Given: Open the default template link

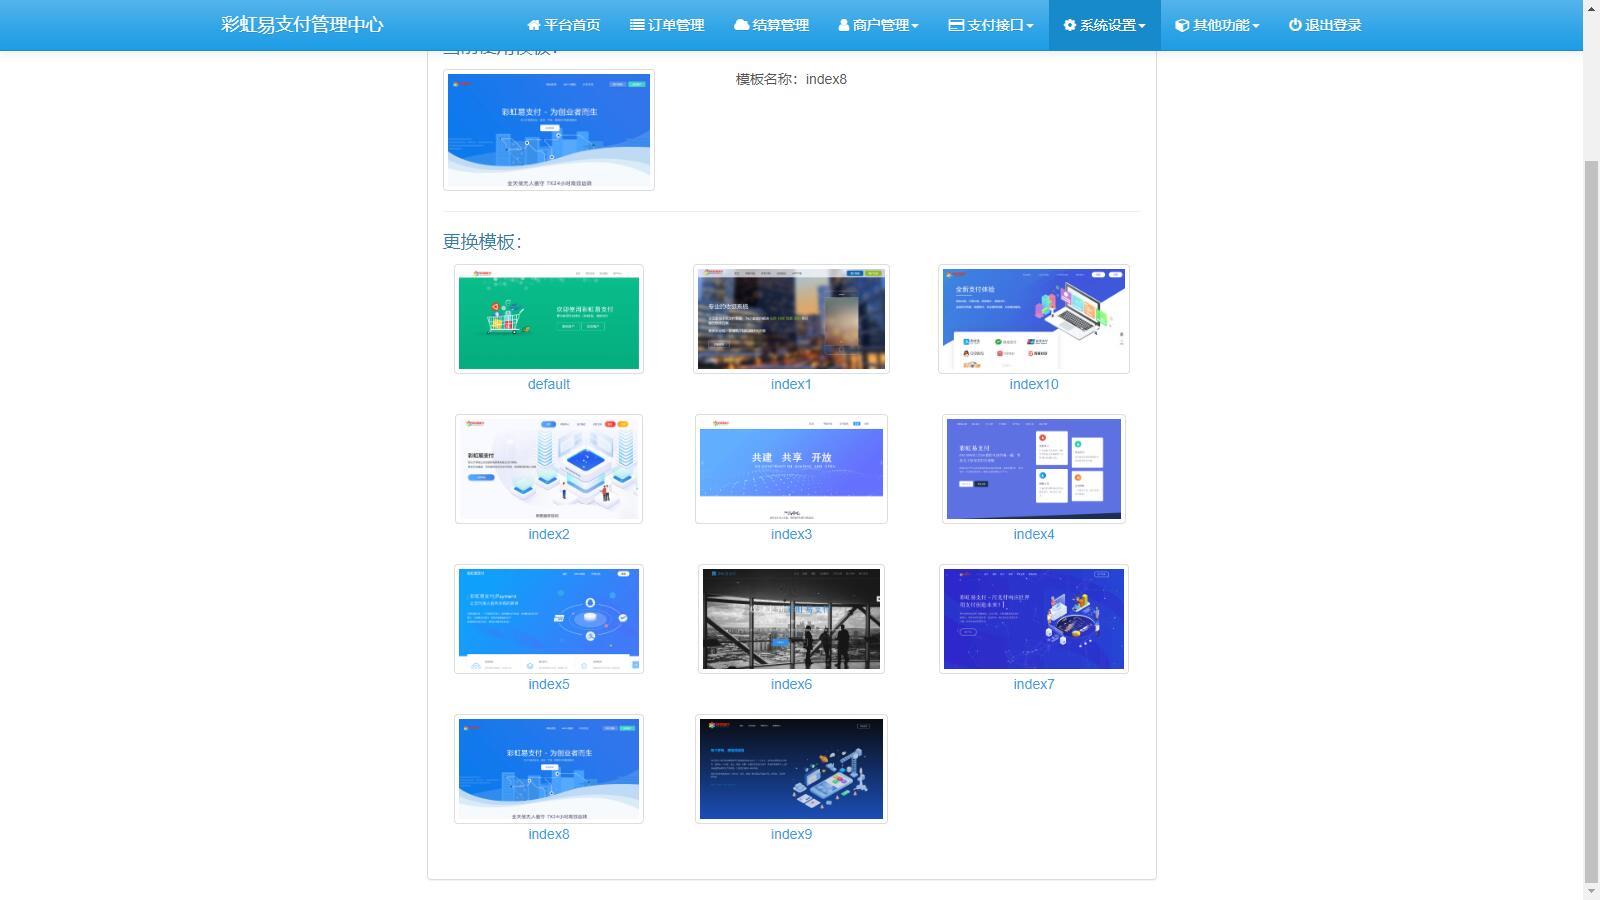Looking at the screenshot, I should [x=548, y=384].
